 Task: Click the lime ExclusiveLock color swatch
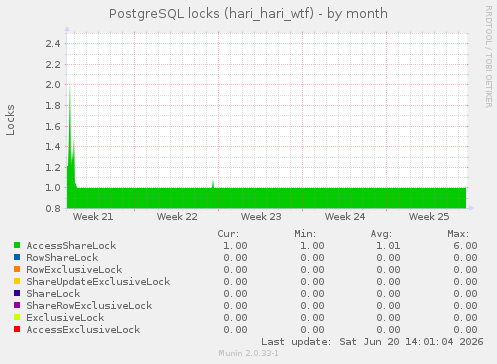[x=17, y=317]
